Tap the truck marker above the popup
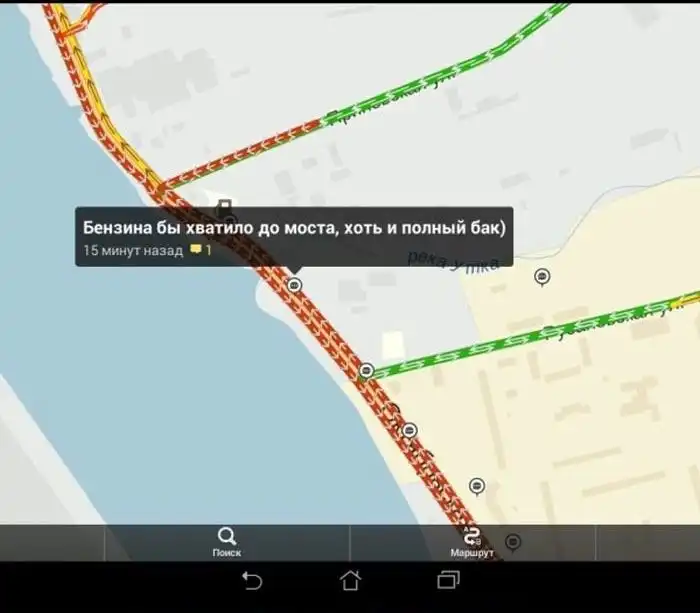Viewport: 700px width, 613px height. point(224,206)
